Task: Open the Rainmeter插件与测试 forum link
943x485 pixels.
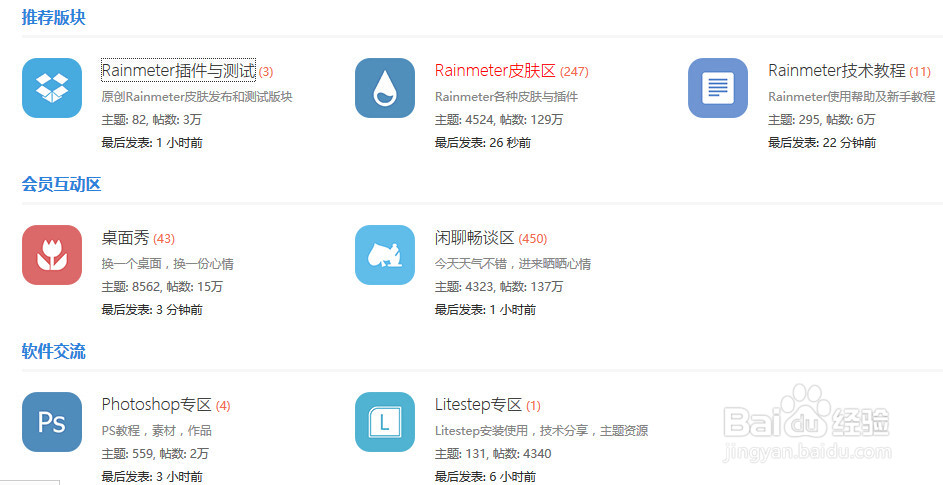Action: click(179, 71)
